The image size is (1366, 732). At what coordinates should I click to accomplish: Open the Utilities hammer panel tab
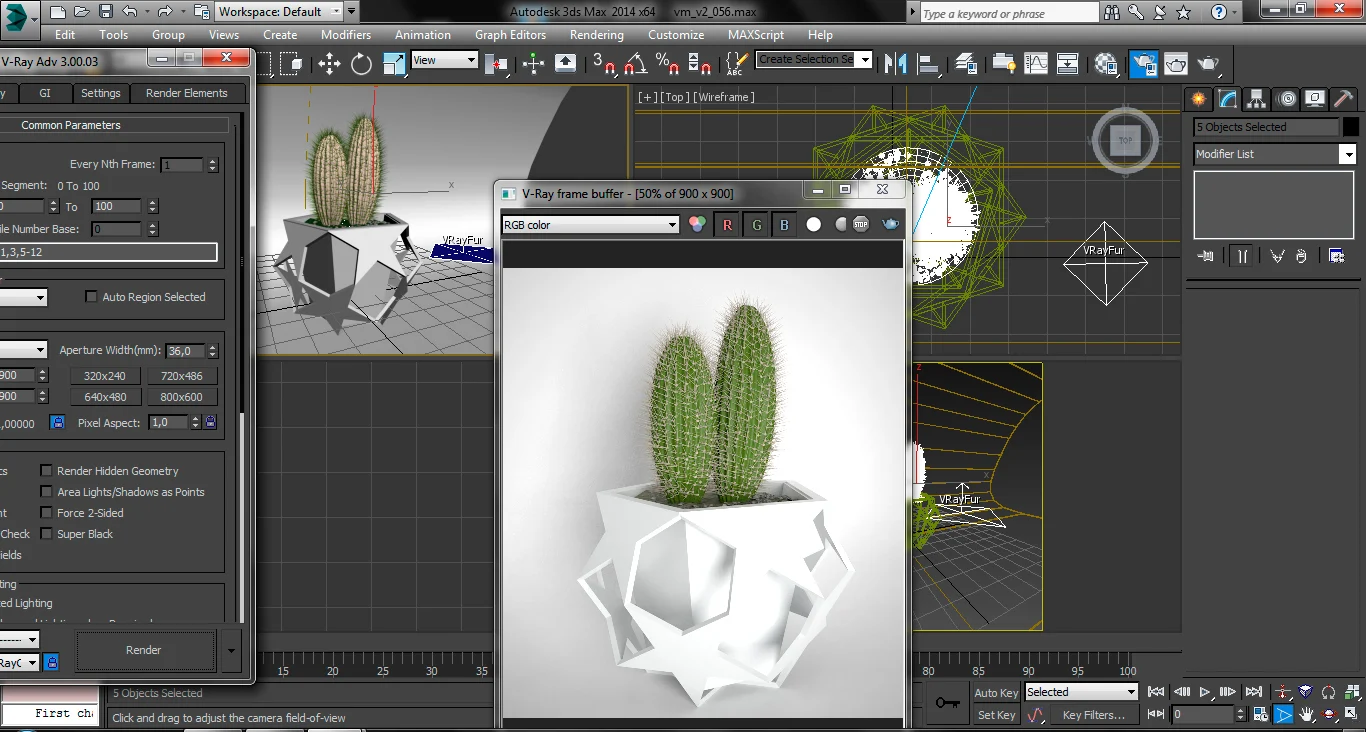point(1344,98)
